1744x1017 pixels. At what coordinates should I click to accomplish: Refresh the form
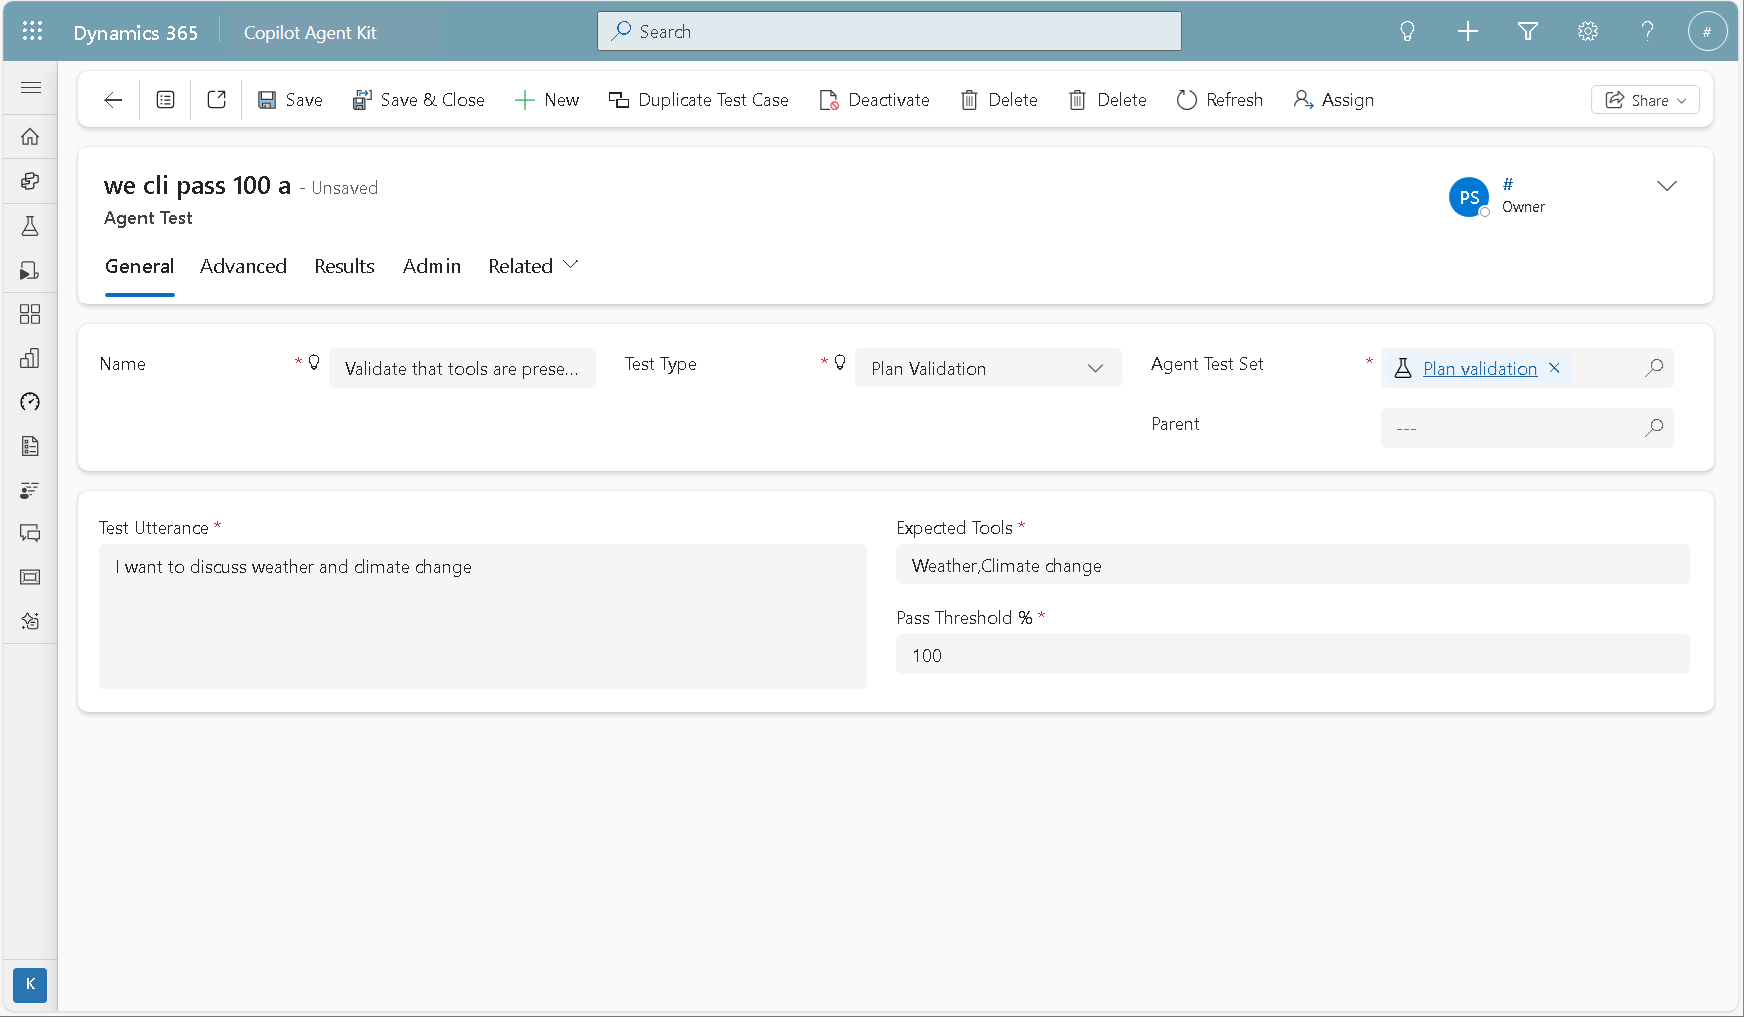[1220, 100]
